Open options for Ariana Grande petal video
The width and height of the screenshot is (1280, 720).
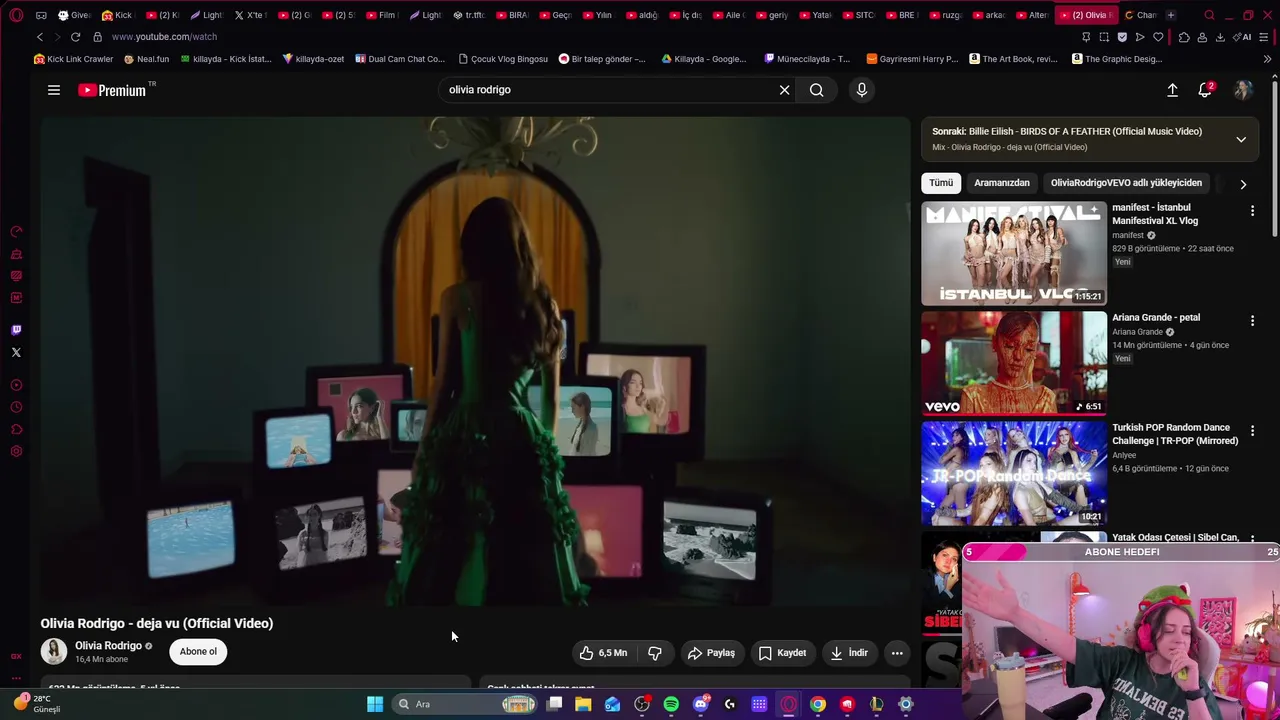click(1252, 321)
